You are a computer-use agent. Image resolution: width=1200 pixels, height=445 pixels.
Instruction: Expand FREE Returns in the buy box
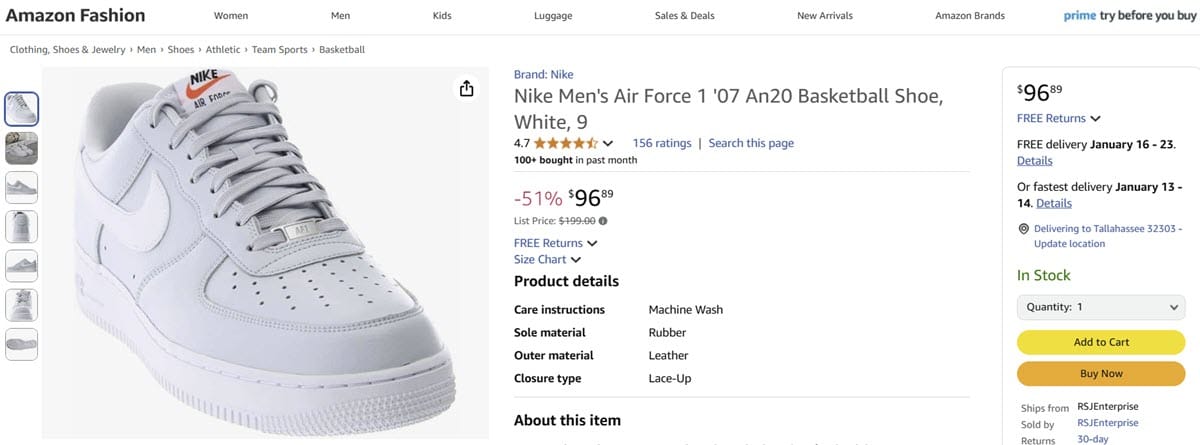point(1096,119)
